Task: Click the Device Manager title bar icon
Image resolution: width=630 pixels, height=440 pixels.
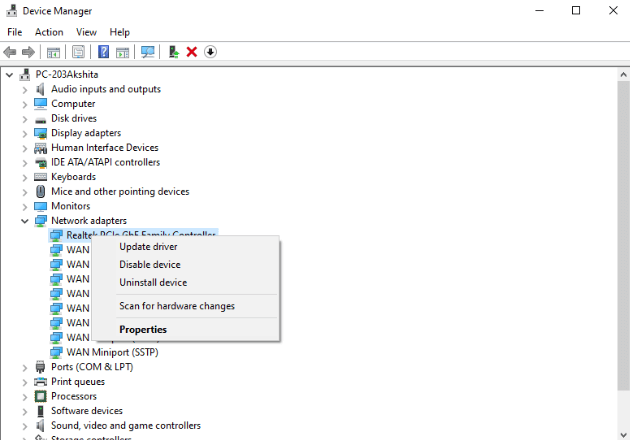Action: click(x=12, y=10)
